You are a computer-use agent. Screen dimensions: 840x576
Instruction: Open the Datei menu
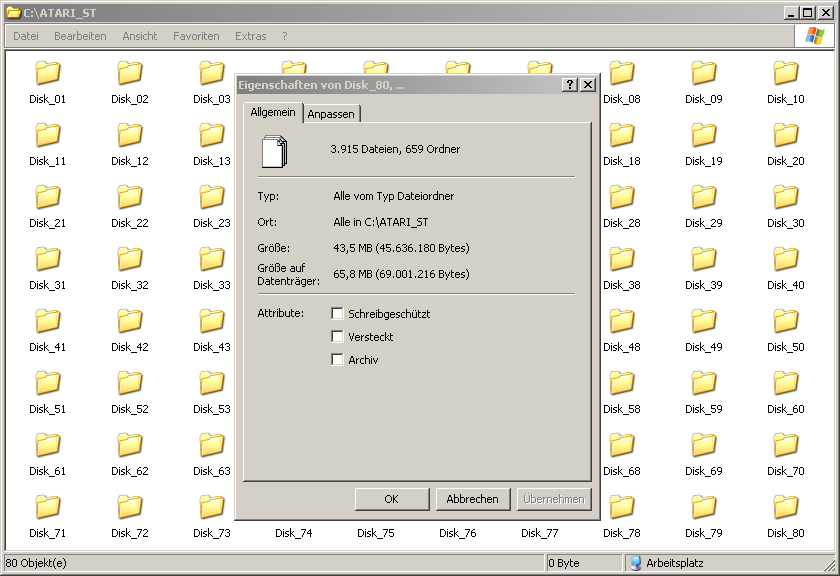26,36
